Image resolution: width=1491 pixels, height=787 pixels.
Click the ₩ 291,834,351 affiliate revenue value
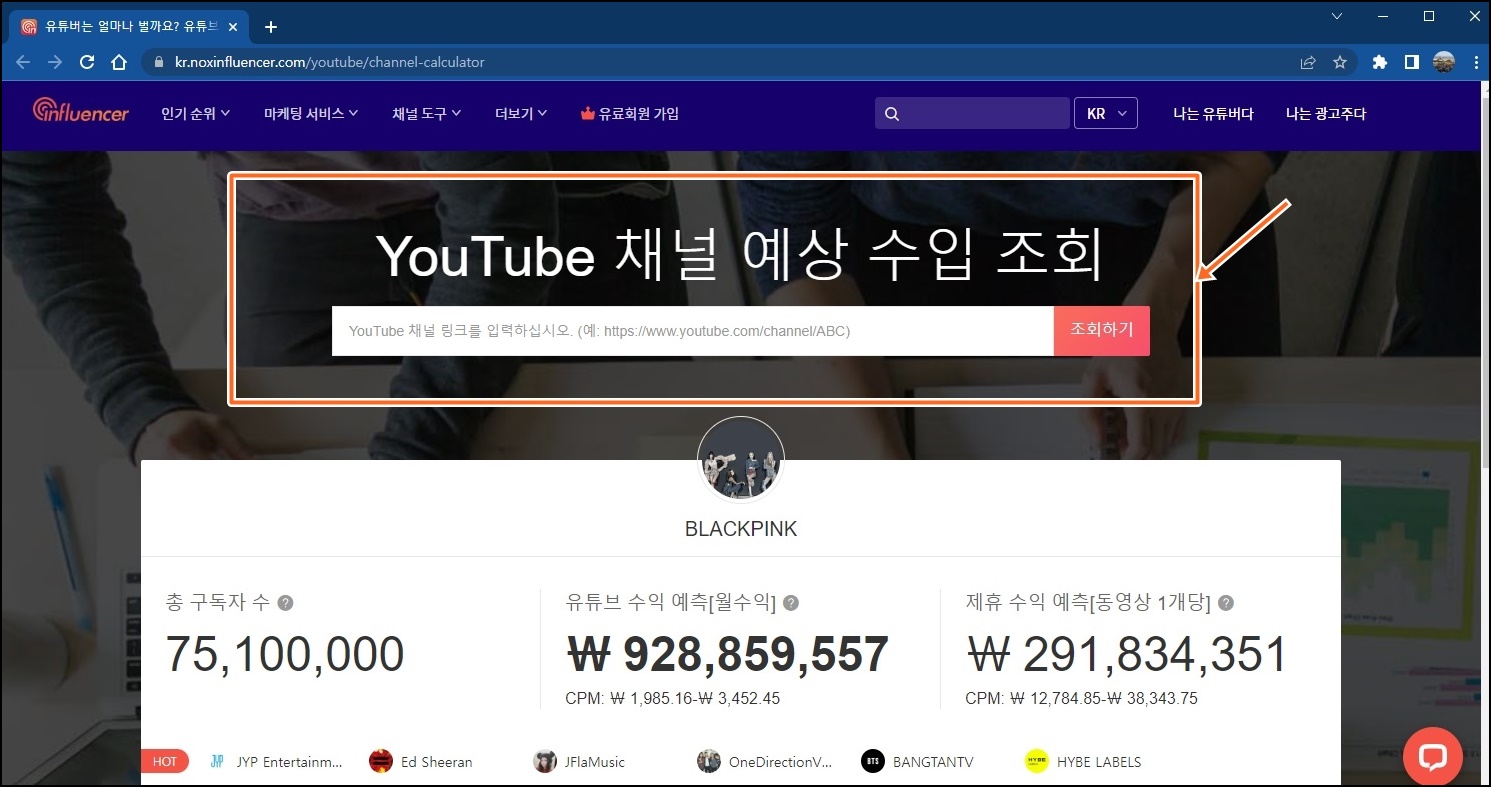1127,654
